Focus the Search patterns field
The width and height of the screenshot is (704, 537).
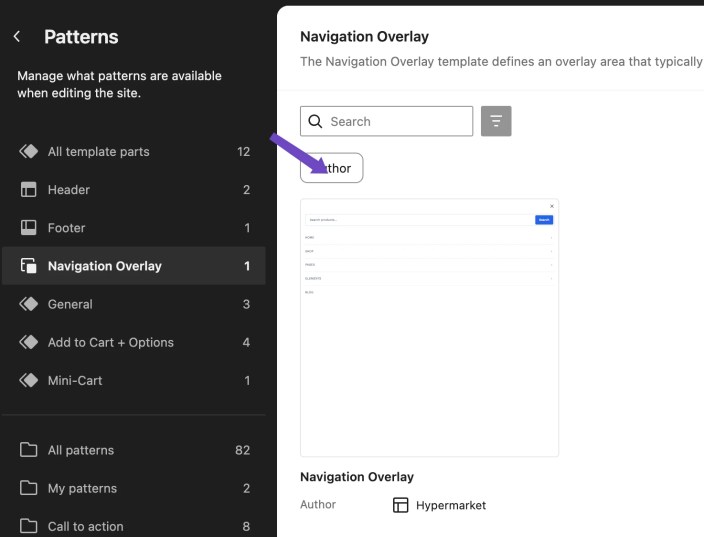pos(386,121)
